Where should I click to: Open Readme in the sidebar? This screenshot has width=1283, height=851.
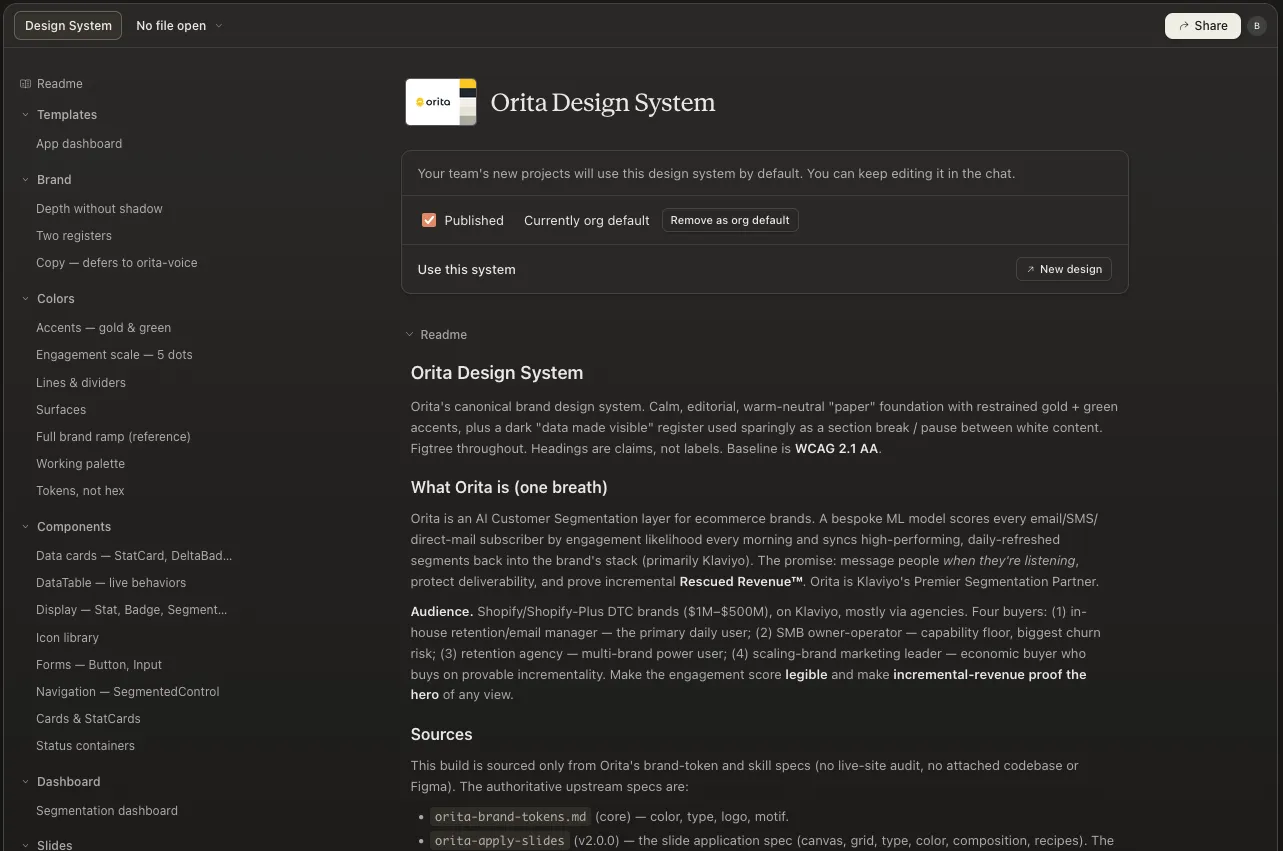[x=60, y=84]
